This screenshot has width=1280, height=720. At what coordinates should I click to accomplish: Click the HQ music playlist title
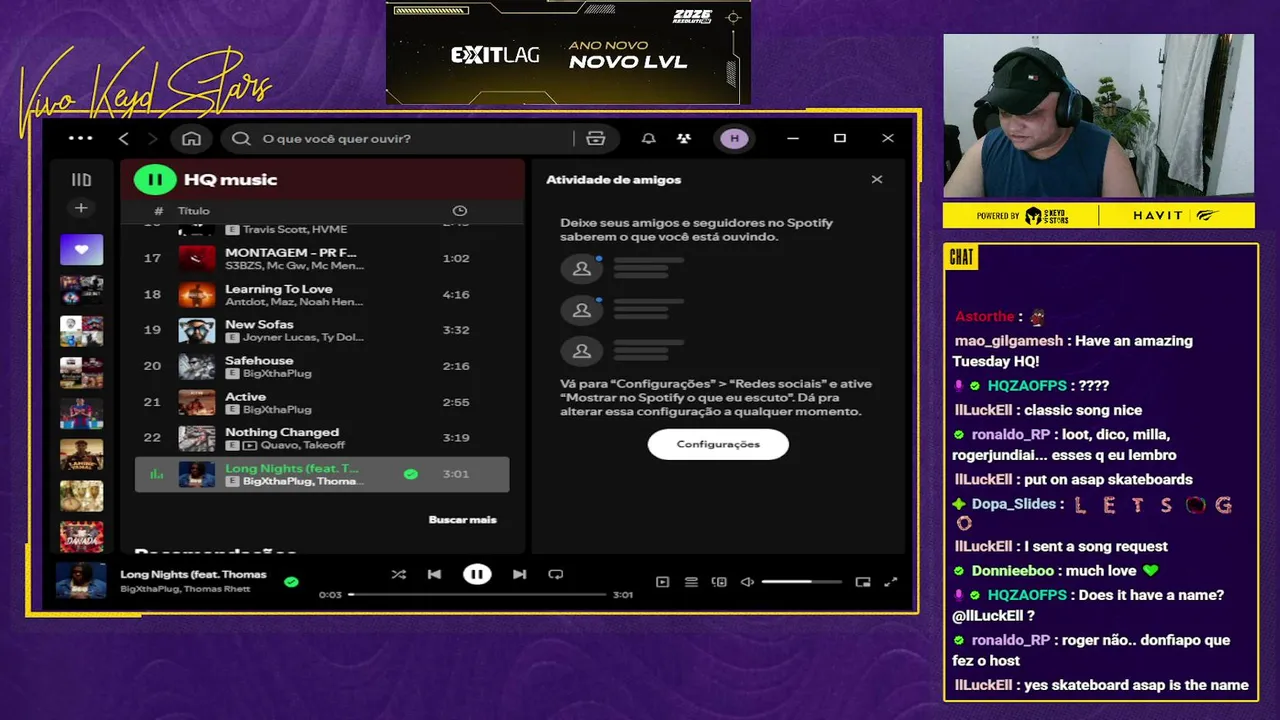(230, 180)
